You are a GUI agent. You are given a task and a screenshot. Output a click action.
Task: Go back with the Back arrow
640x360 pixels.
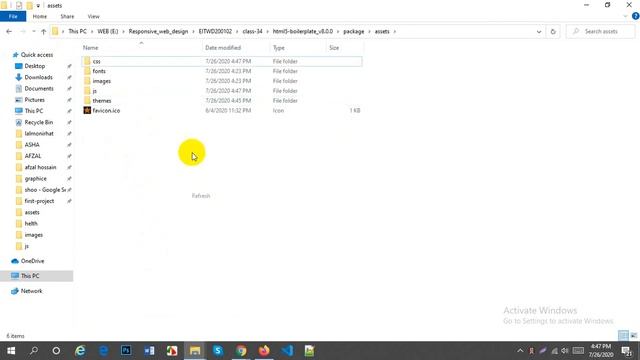tap(9, 31)
